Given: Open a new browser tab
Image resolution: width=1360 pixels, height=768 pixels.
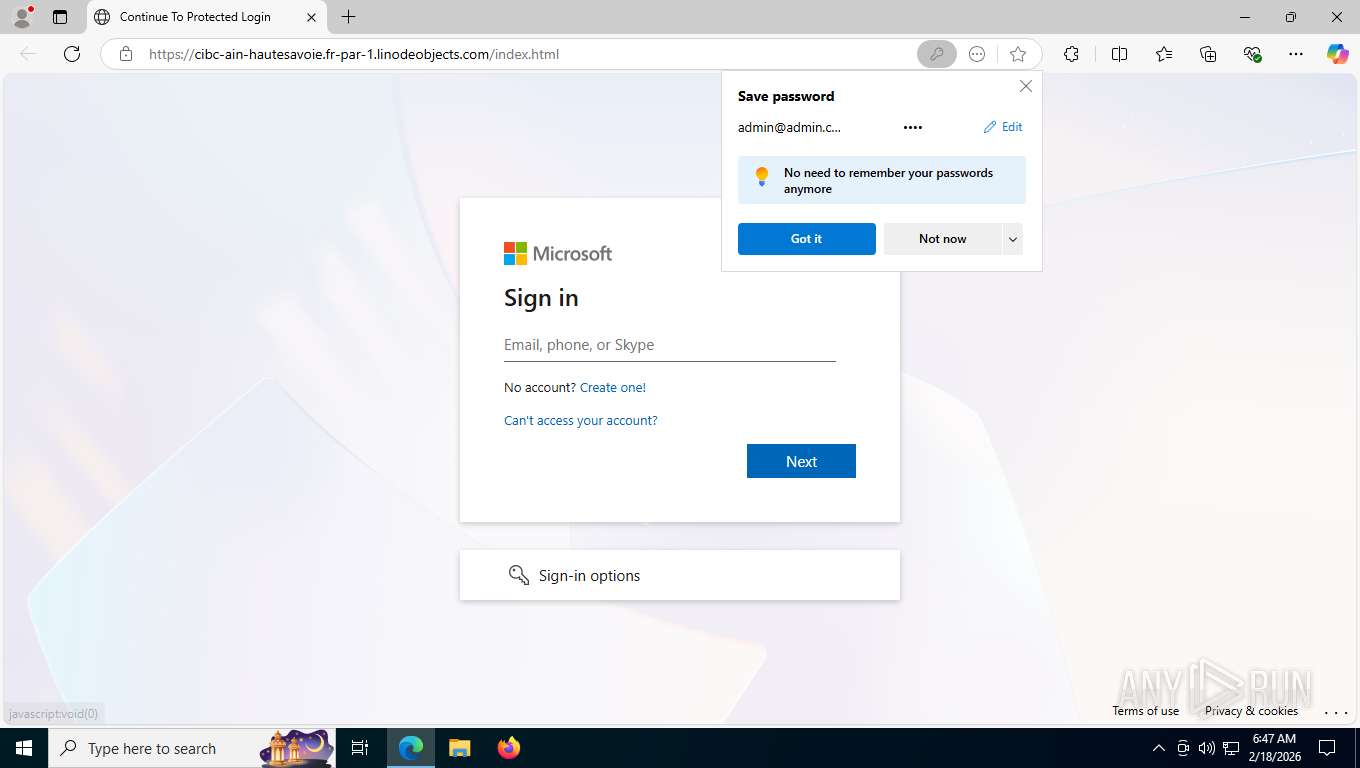Looking at the screenshot, I should 348,17.
